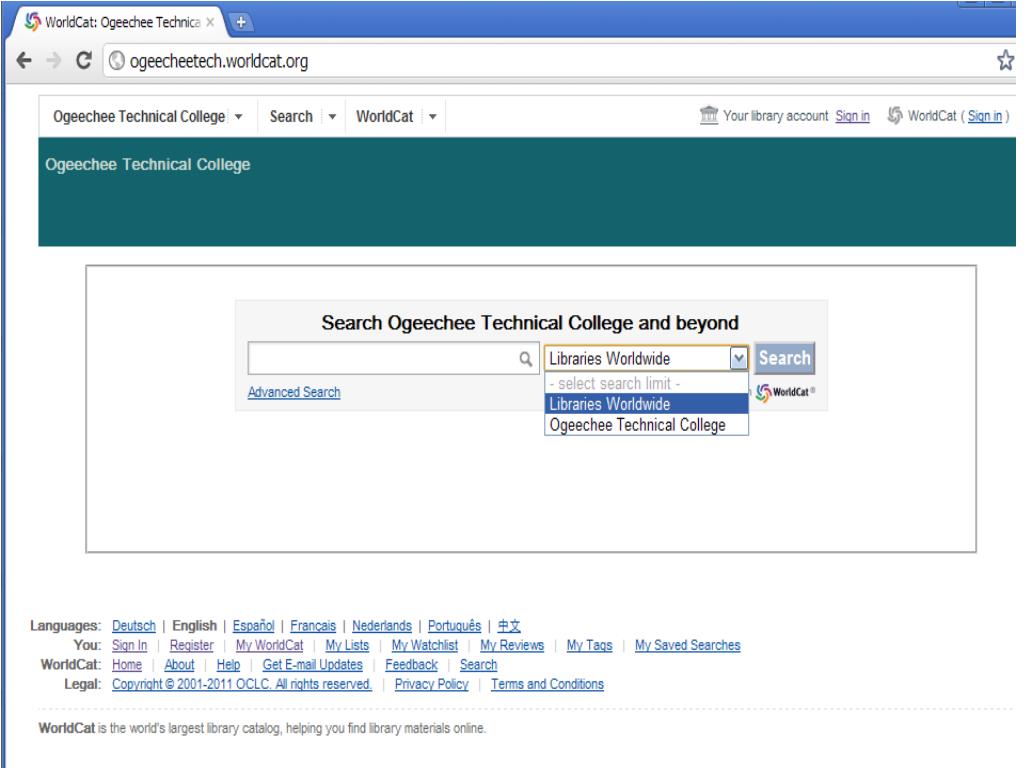This screenshot has width=1024, height=768.
Task: Open the Ogeechee Technical College top menu
Action: (139, 116)
